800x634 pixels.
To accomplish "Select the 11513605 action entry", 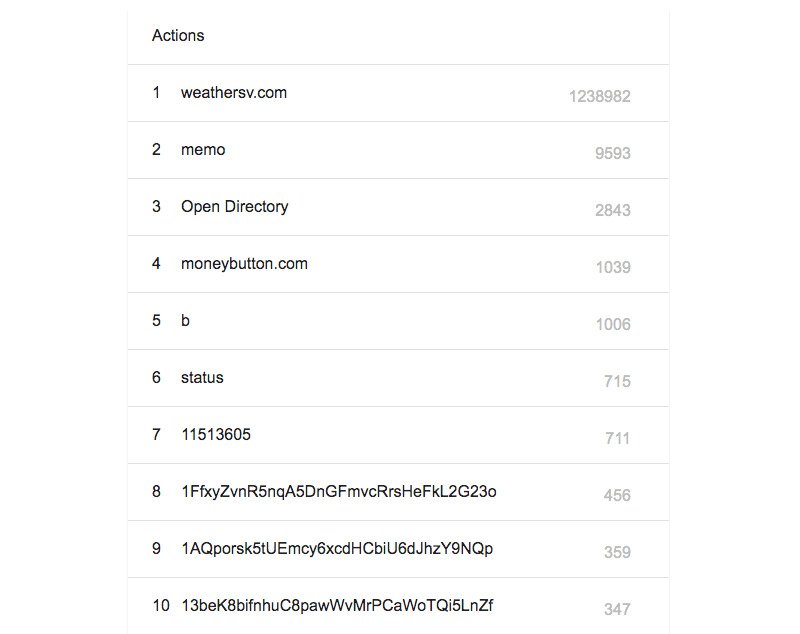I will pos(216,435).
